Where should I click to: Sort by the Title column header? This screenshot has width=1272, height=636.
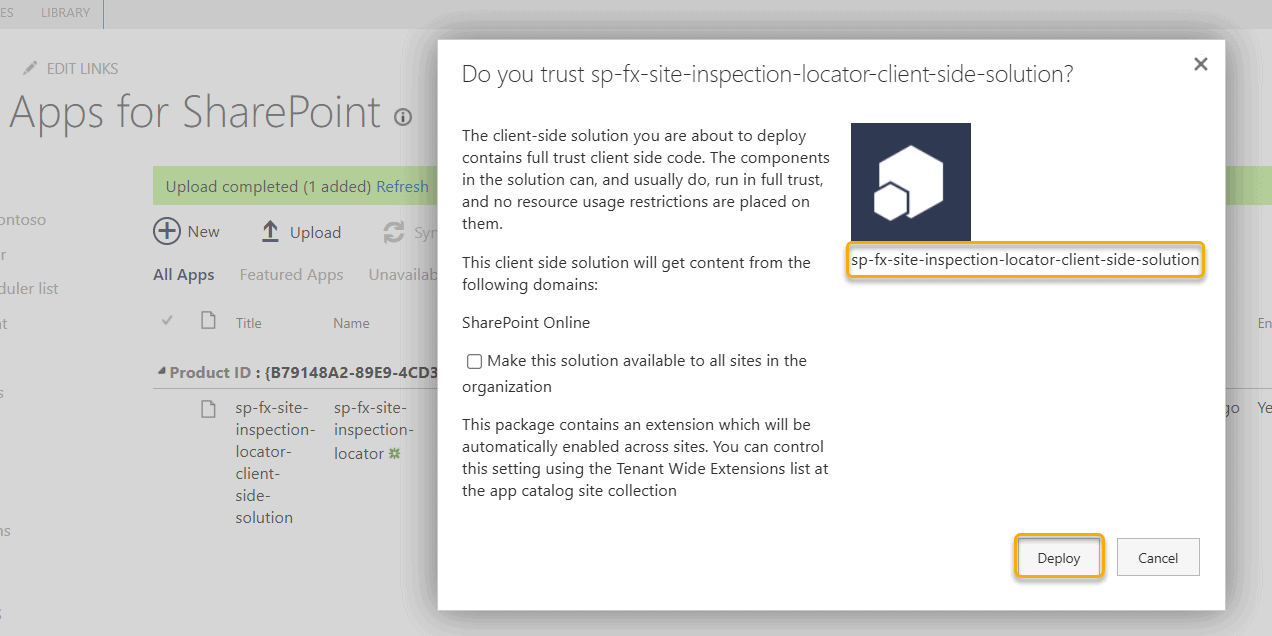[x=249, y=323]
